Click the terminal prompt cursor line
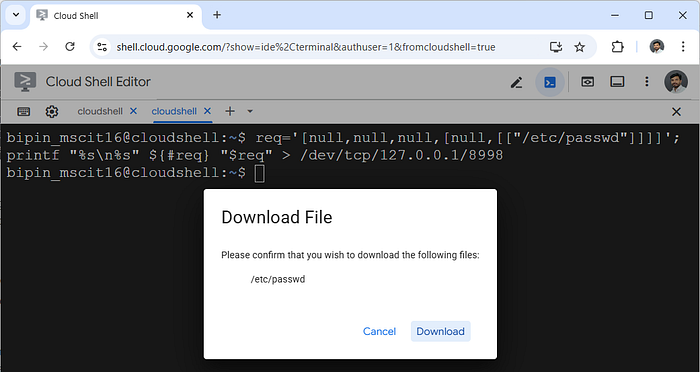The width and height of the screenshot is (700, 372). pos(136,173)
